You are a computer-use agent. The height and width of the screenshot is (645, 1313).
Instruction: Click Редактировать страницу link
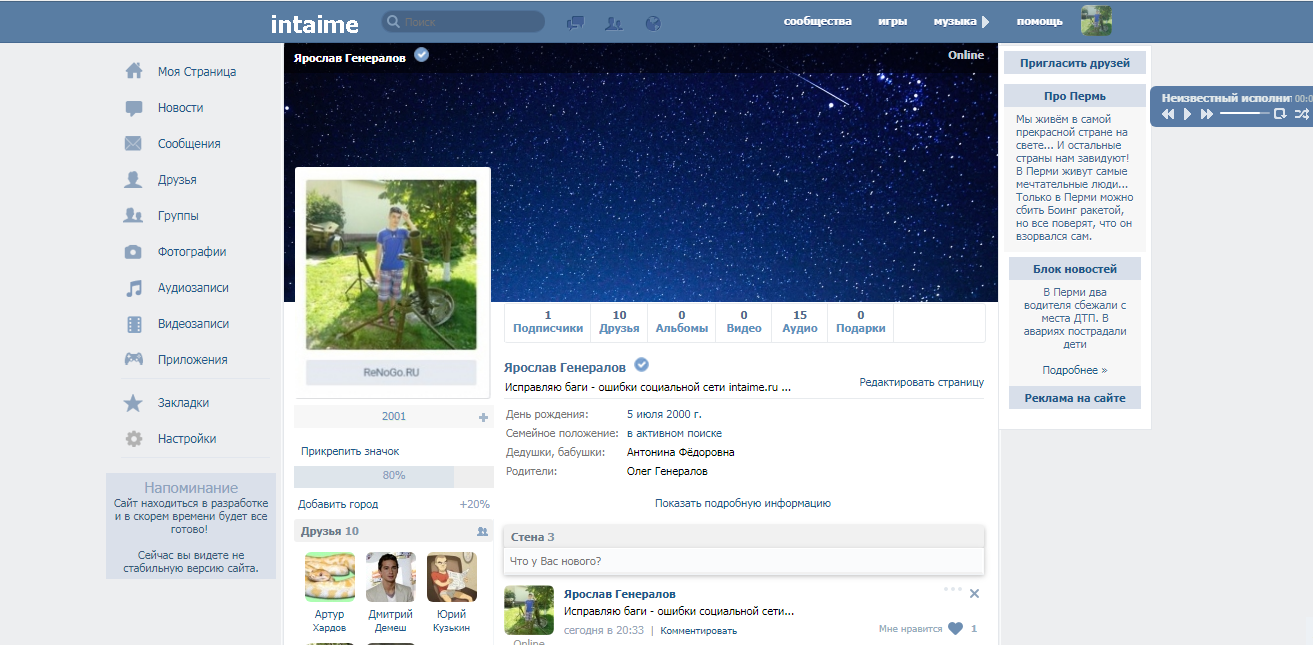point(922,382)
